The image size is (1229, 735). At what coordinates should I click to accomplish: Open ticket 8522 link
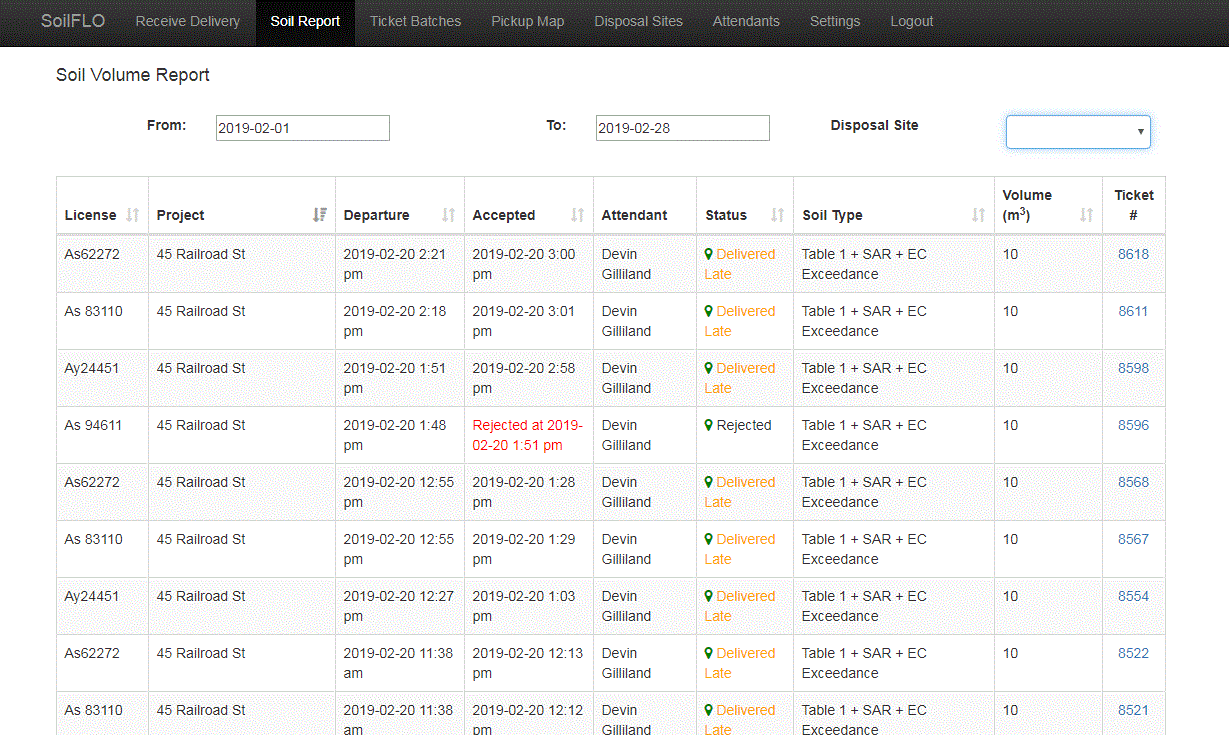point(1133,653)
